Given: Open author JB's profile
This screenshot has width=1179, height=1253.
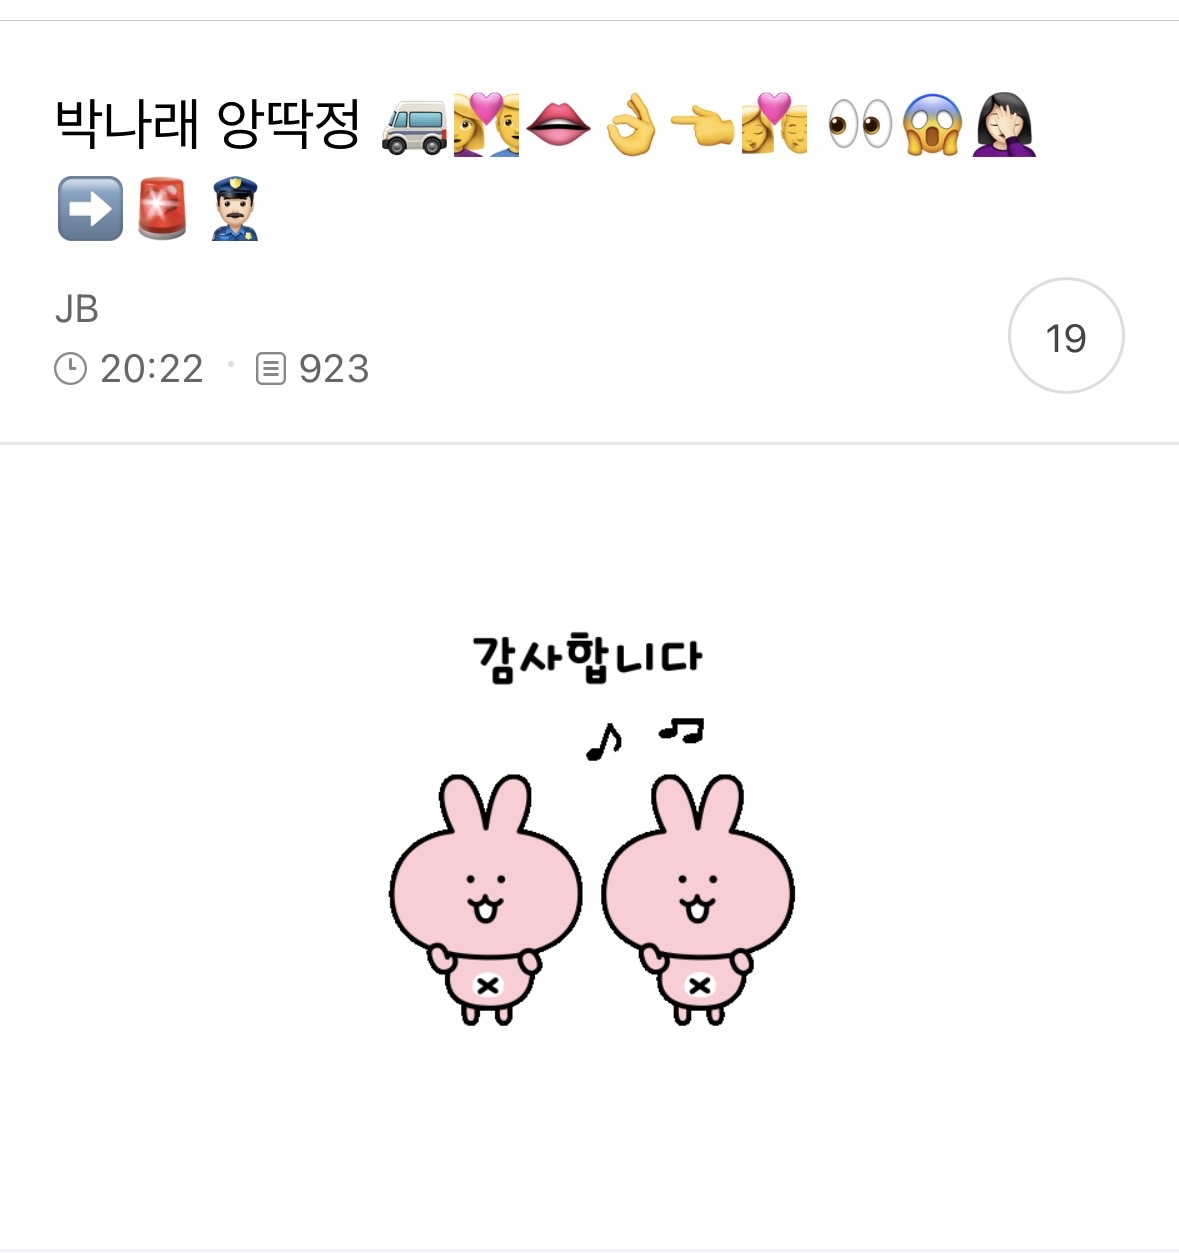Looking at the screenshot, I should pos(77,309).
